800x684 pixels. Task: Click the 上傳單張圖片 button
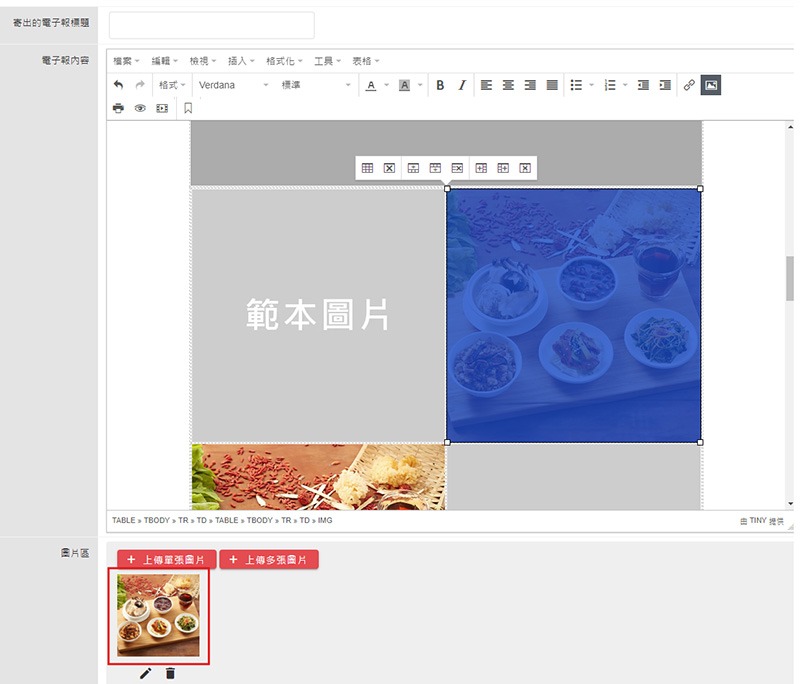165,560
